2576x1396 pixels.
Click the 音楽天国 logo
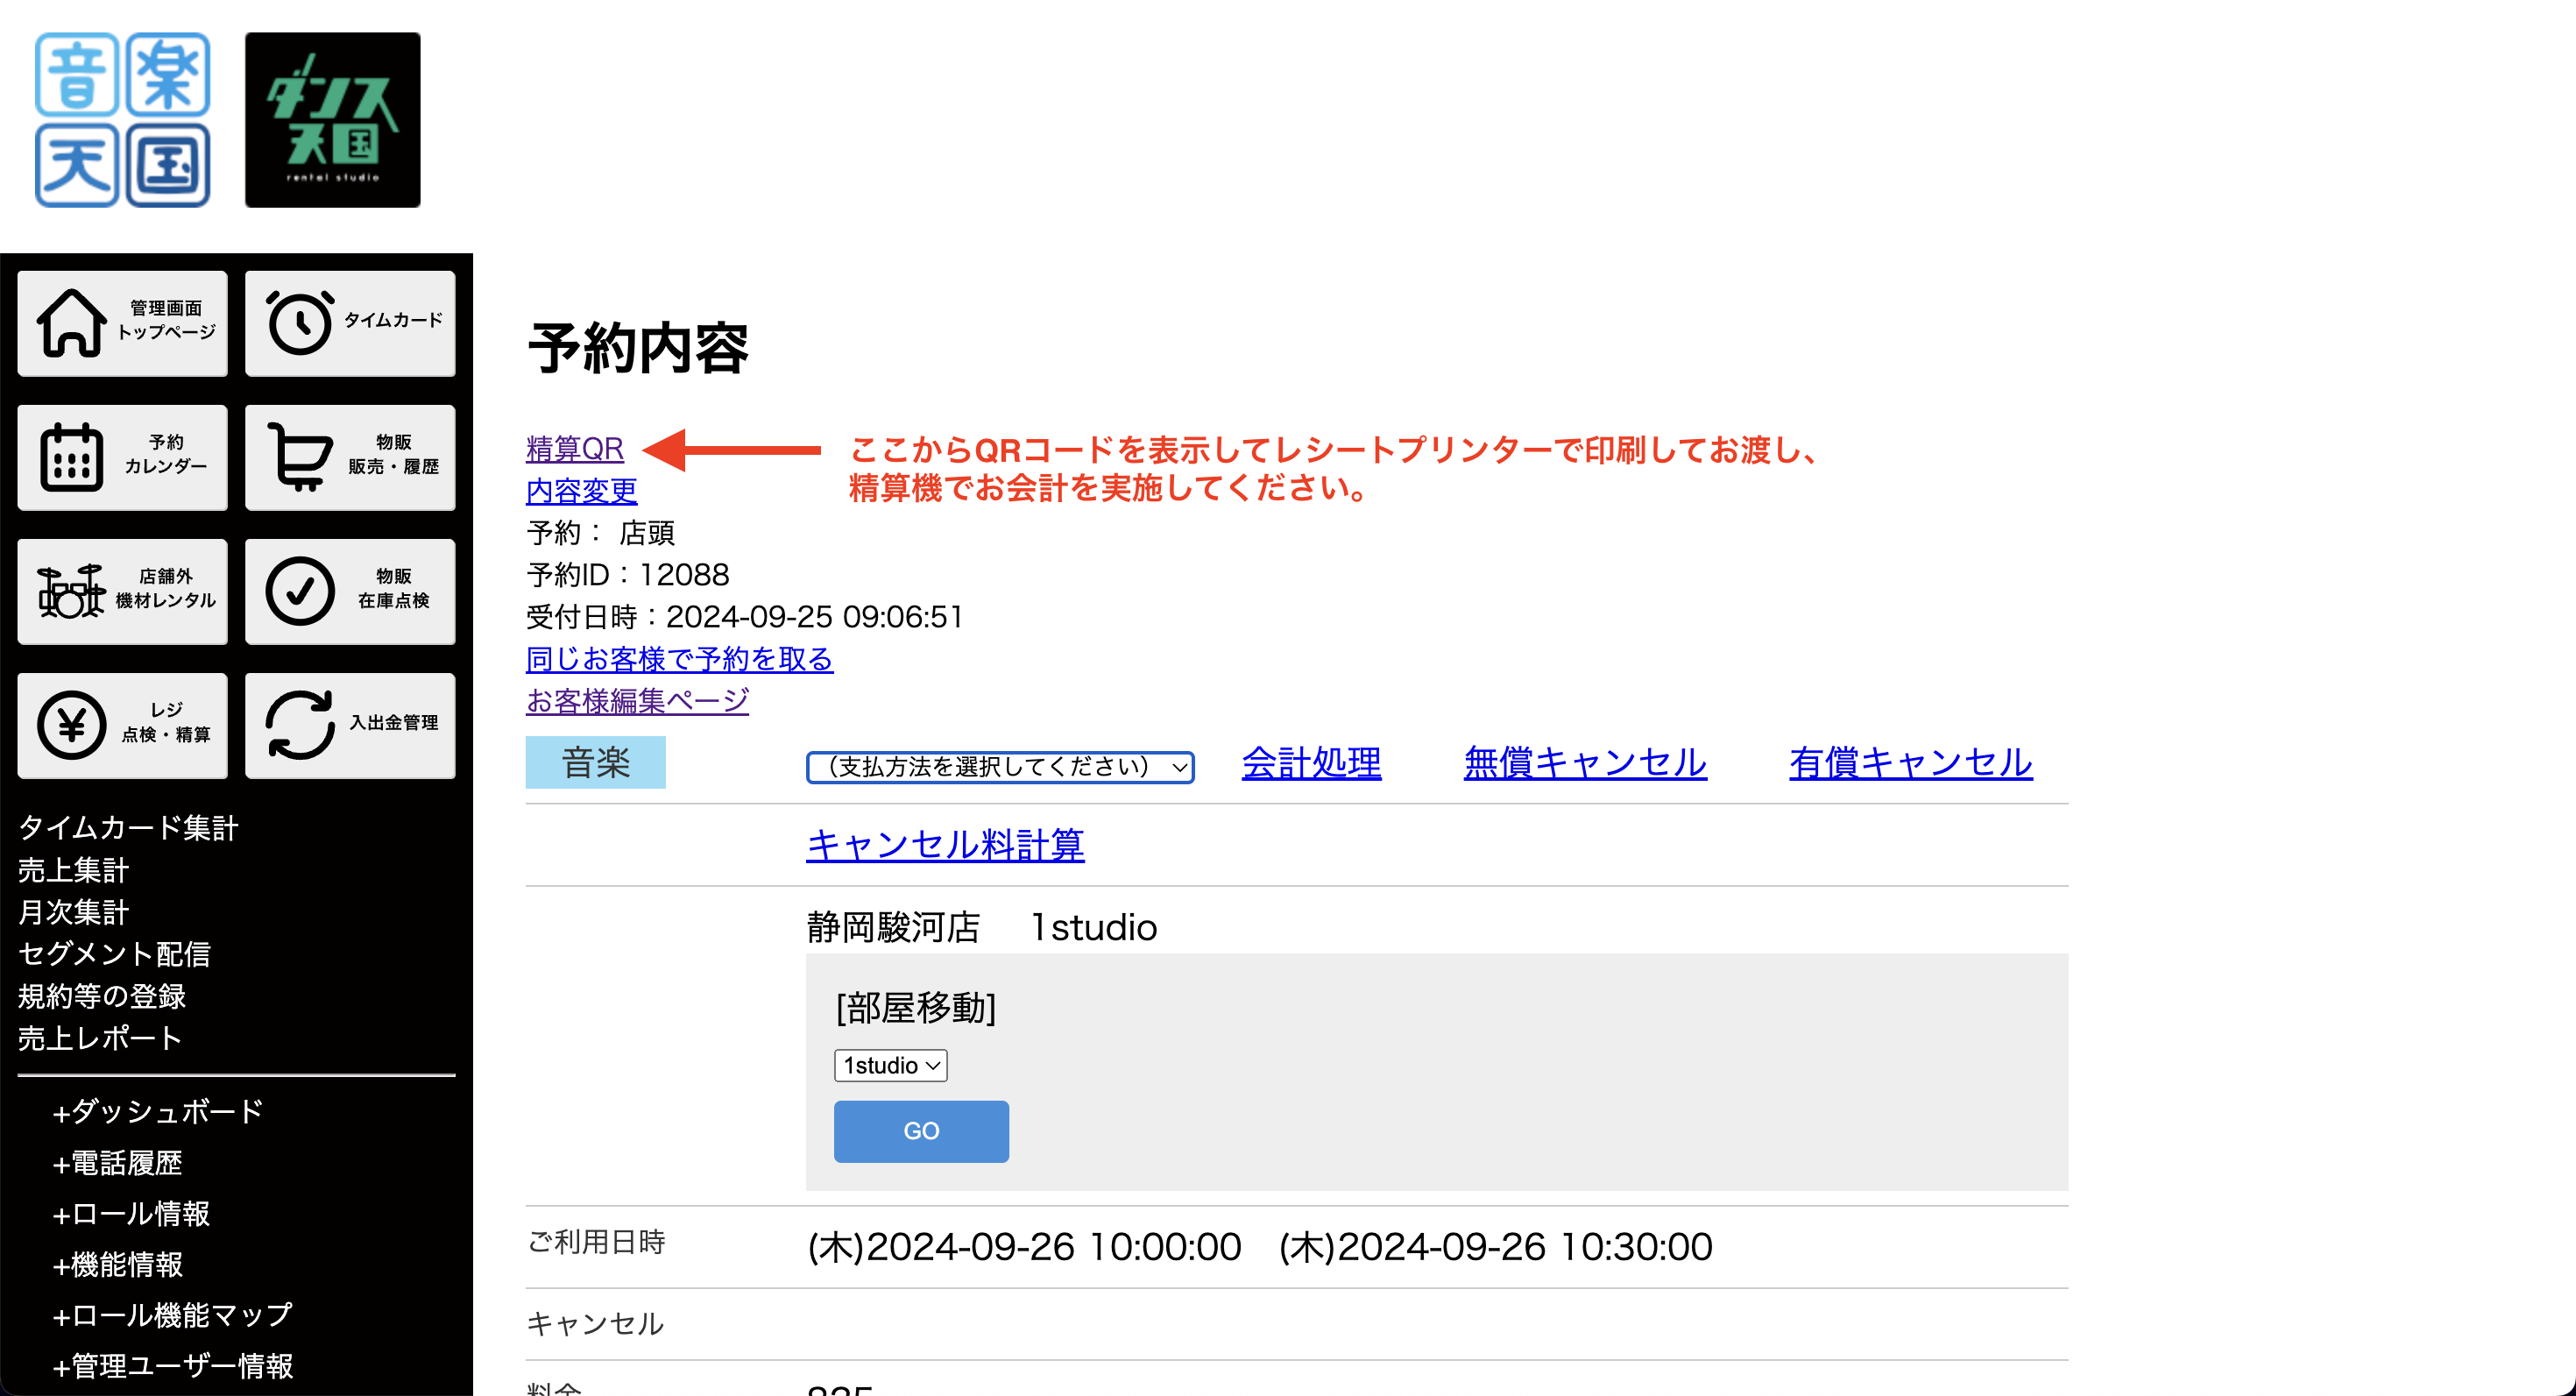pyautogui.click(x=122, y=120)
